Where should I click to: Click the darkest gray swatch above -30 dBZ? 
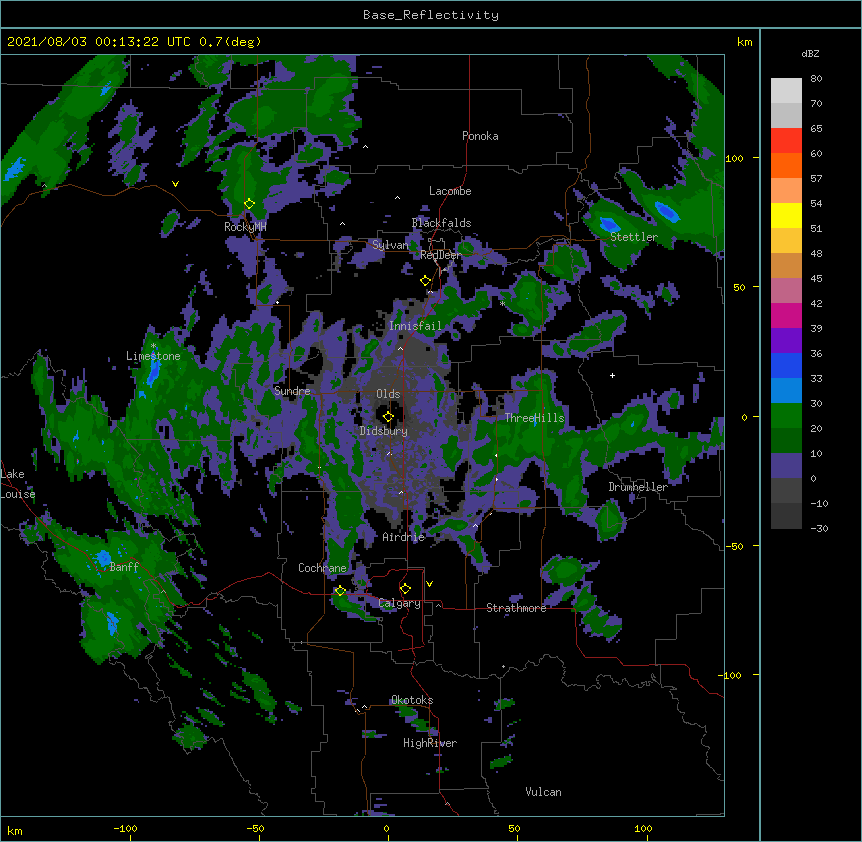click(786, 516)
